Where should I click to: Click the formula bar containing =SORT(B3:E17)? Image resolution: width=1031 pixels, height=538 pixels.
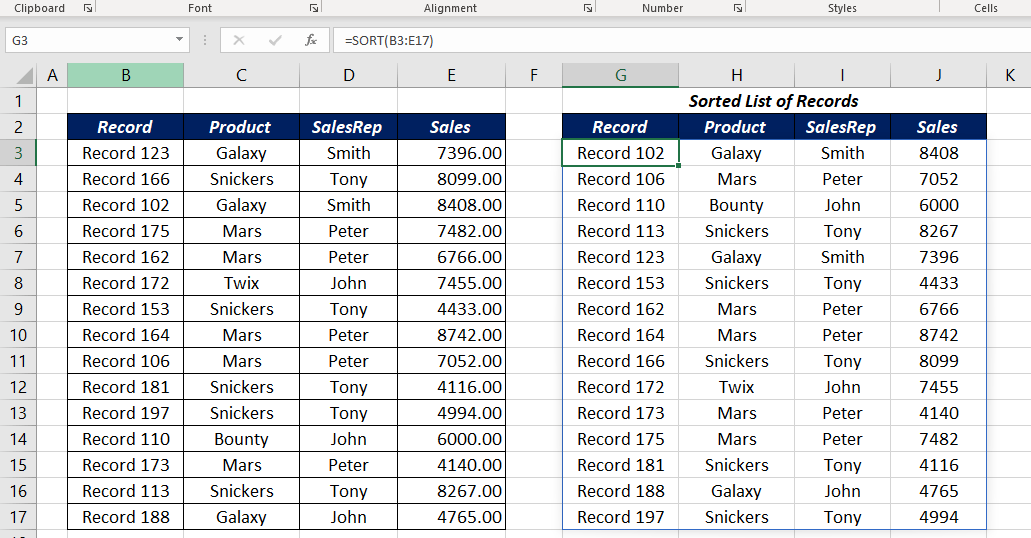point(680,40)
